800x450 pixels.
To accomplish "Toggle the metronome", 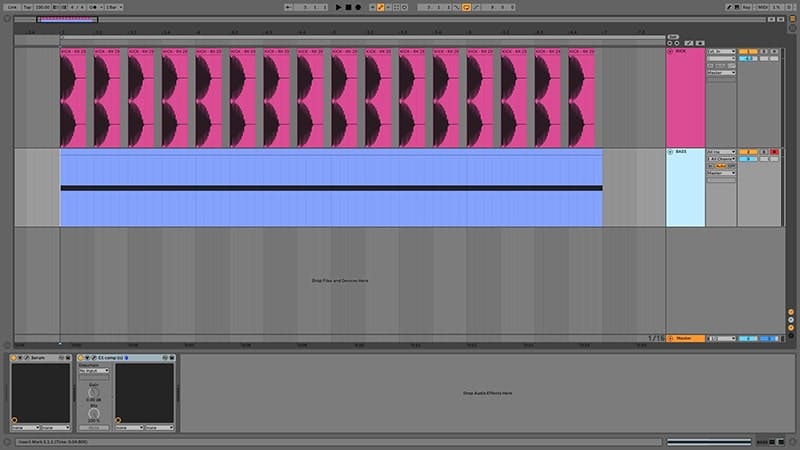I will click(93, 7).
